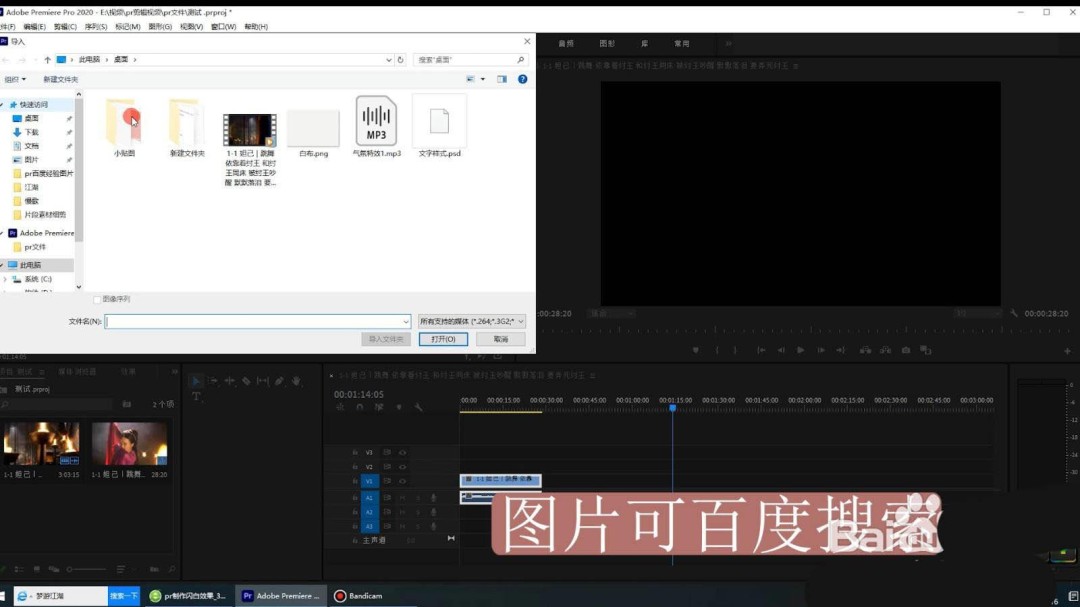Select pr百度经验图片 folder in the sidebar
1080x607 pixels.
(x=43, y=174)
